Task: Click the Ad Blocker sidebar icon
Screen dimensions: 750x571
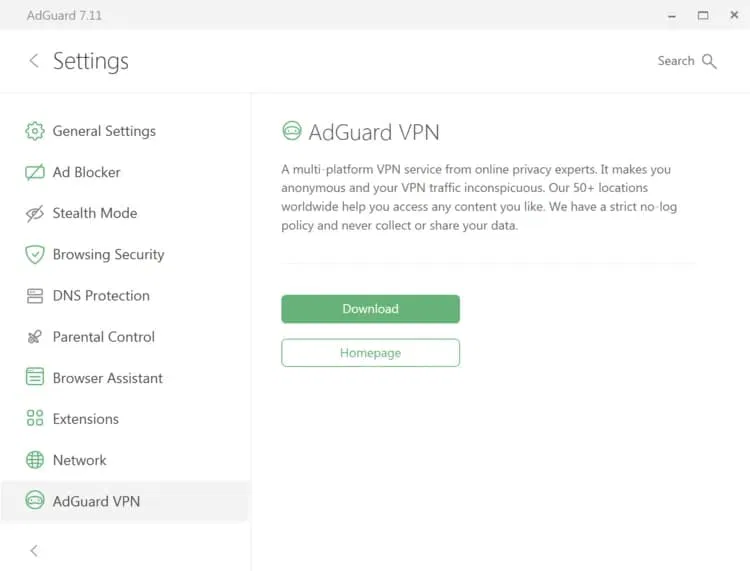Action: 35,172
